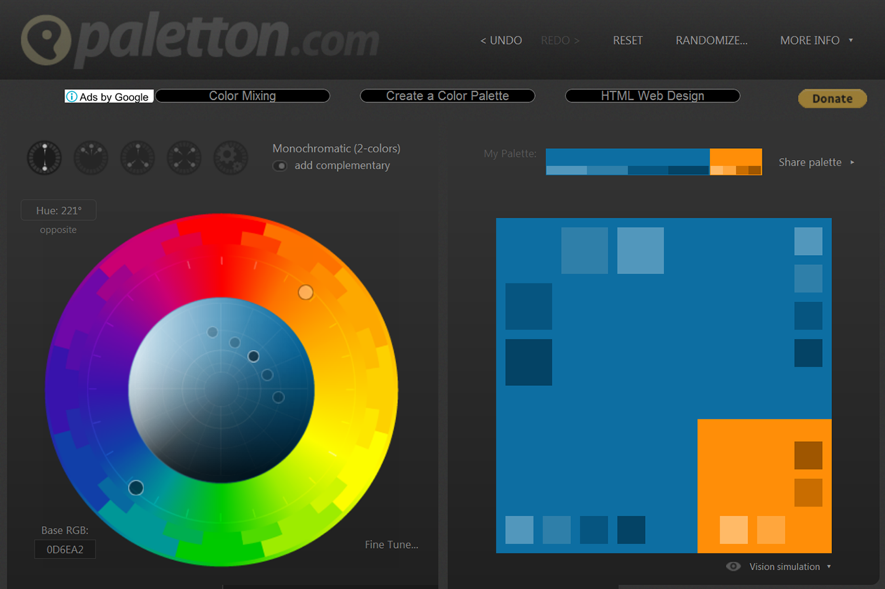The height and width of the screenshot is (589, 885).
Task: Select the Tetrad color scheme icon
Action: [x=184, y=158]
